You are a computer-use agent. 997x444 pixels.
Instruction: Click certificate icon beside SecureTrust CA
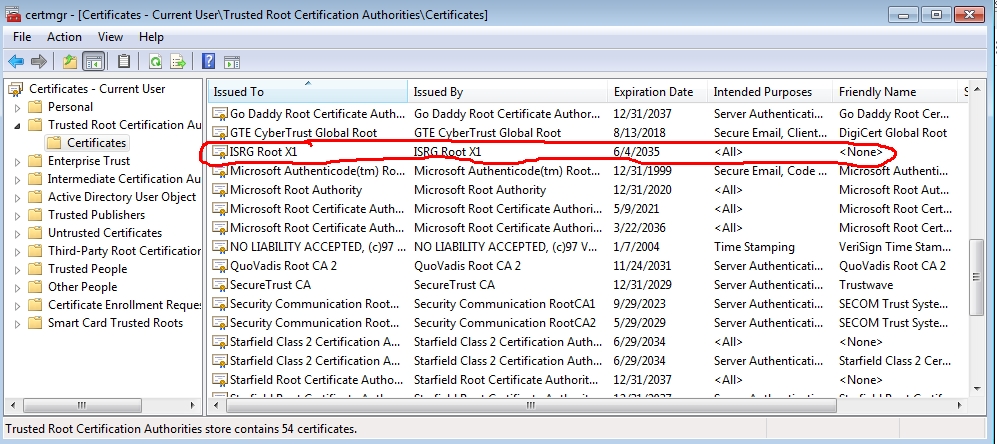tap(220, 285)
